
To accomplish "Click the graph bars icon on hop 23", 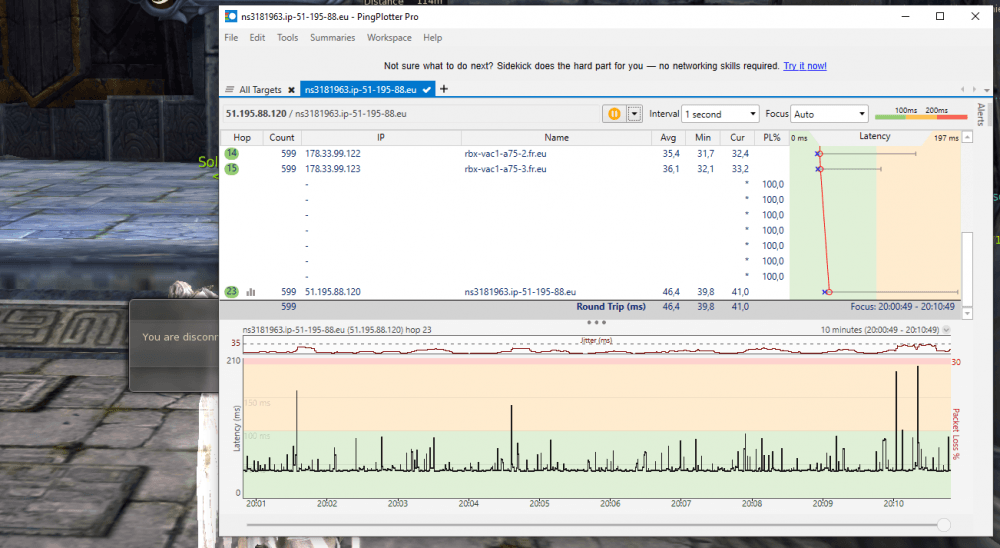I will pyautogui.click(x=251, y=292).
